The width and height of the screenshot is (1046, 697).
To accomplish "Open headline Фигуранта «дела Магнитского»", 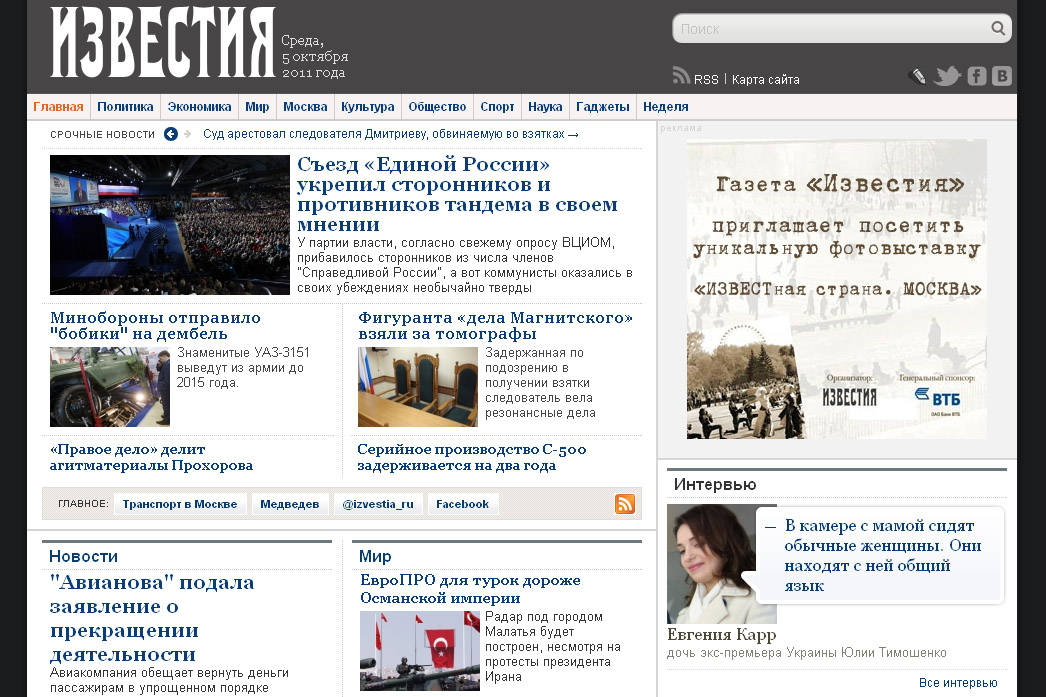I will point(495,325).
